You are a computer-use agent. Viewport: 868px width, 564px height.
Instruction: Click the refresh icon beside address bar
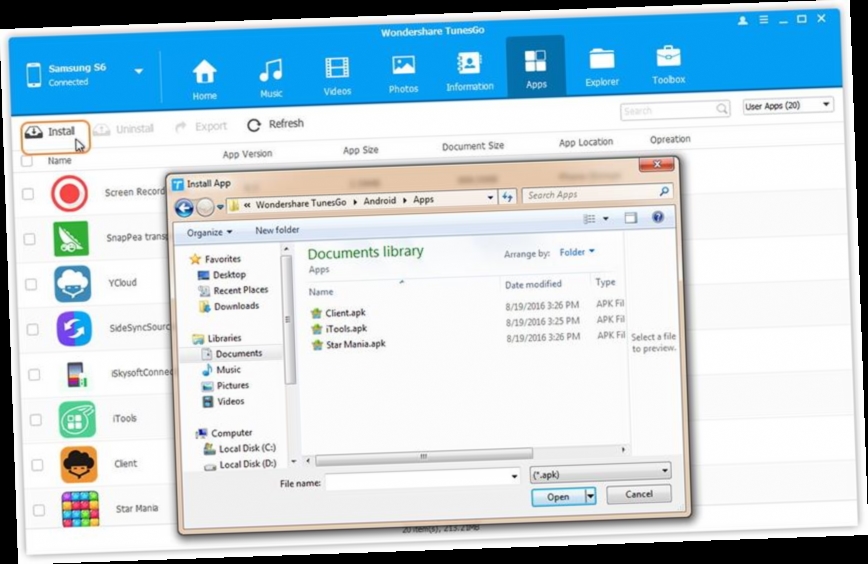coord(507,196)
